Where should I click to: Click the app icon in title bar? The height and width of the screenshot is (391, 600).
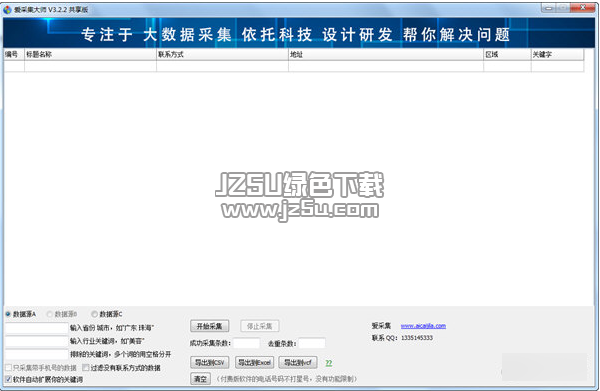point(7,9)
